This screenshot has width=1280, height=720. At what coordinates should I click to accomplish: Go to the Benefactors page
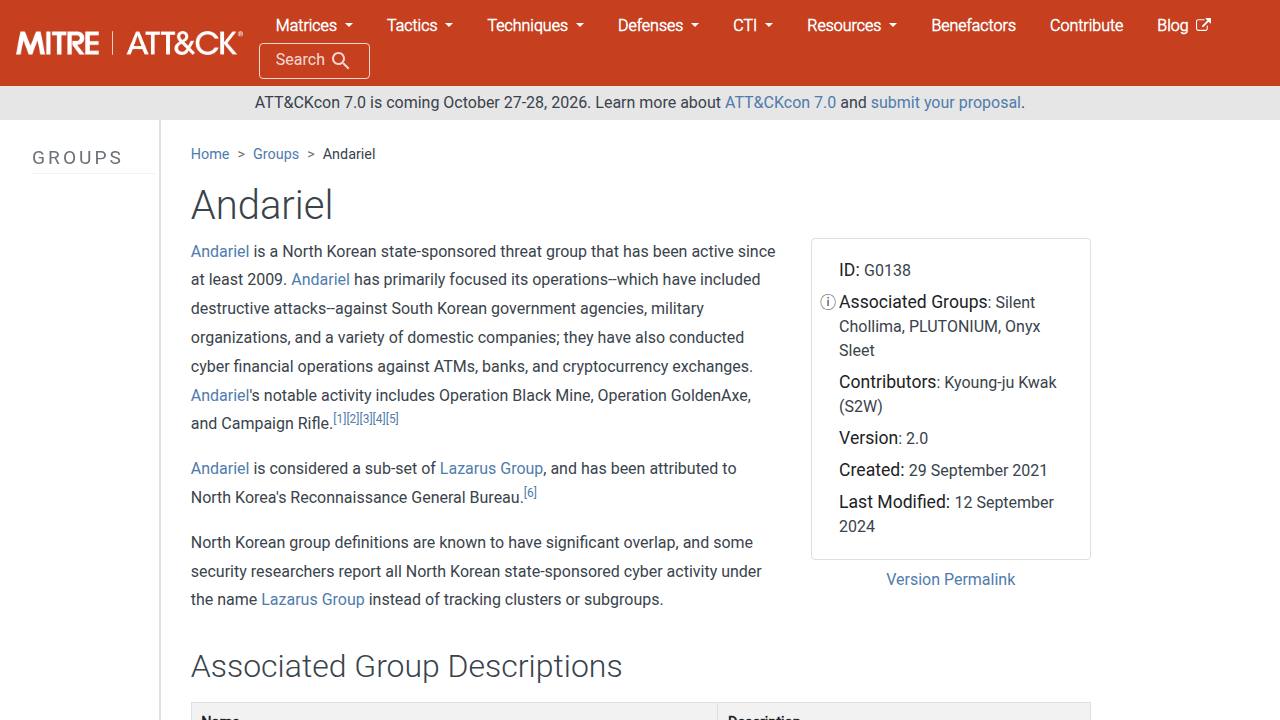point(973,25)
